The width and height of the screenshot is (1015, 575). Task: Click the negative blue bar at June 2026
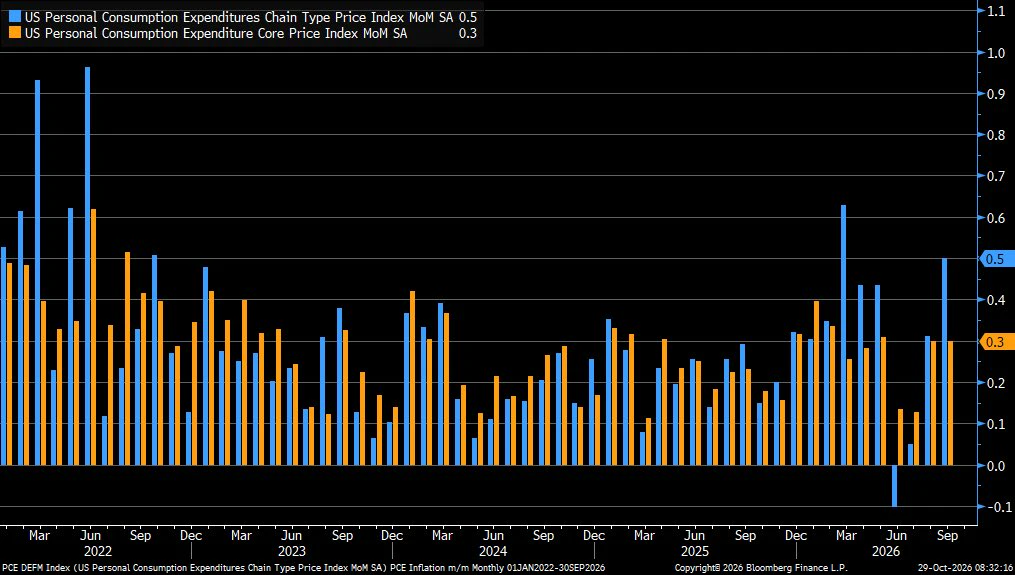[x=895, y=486]
